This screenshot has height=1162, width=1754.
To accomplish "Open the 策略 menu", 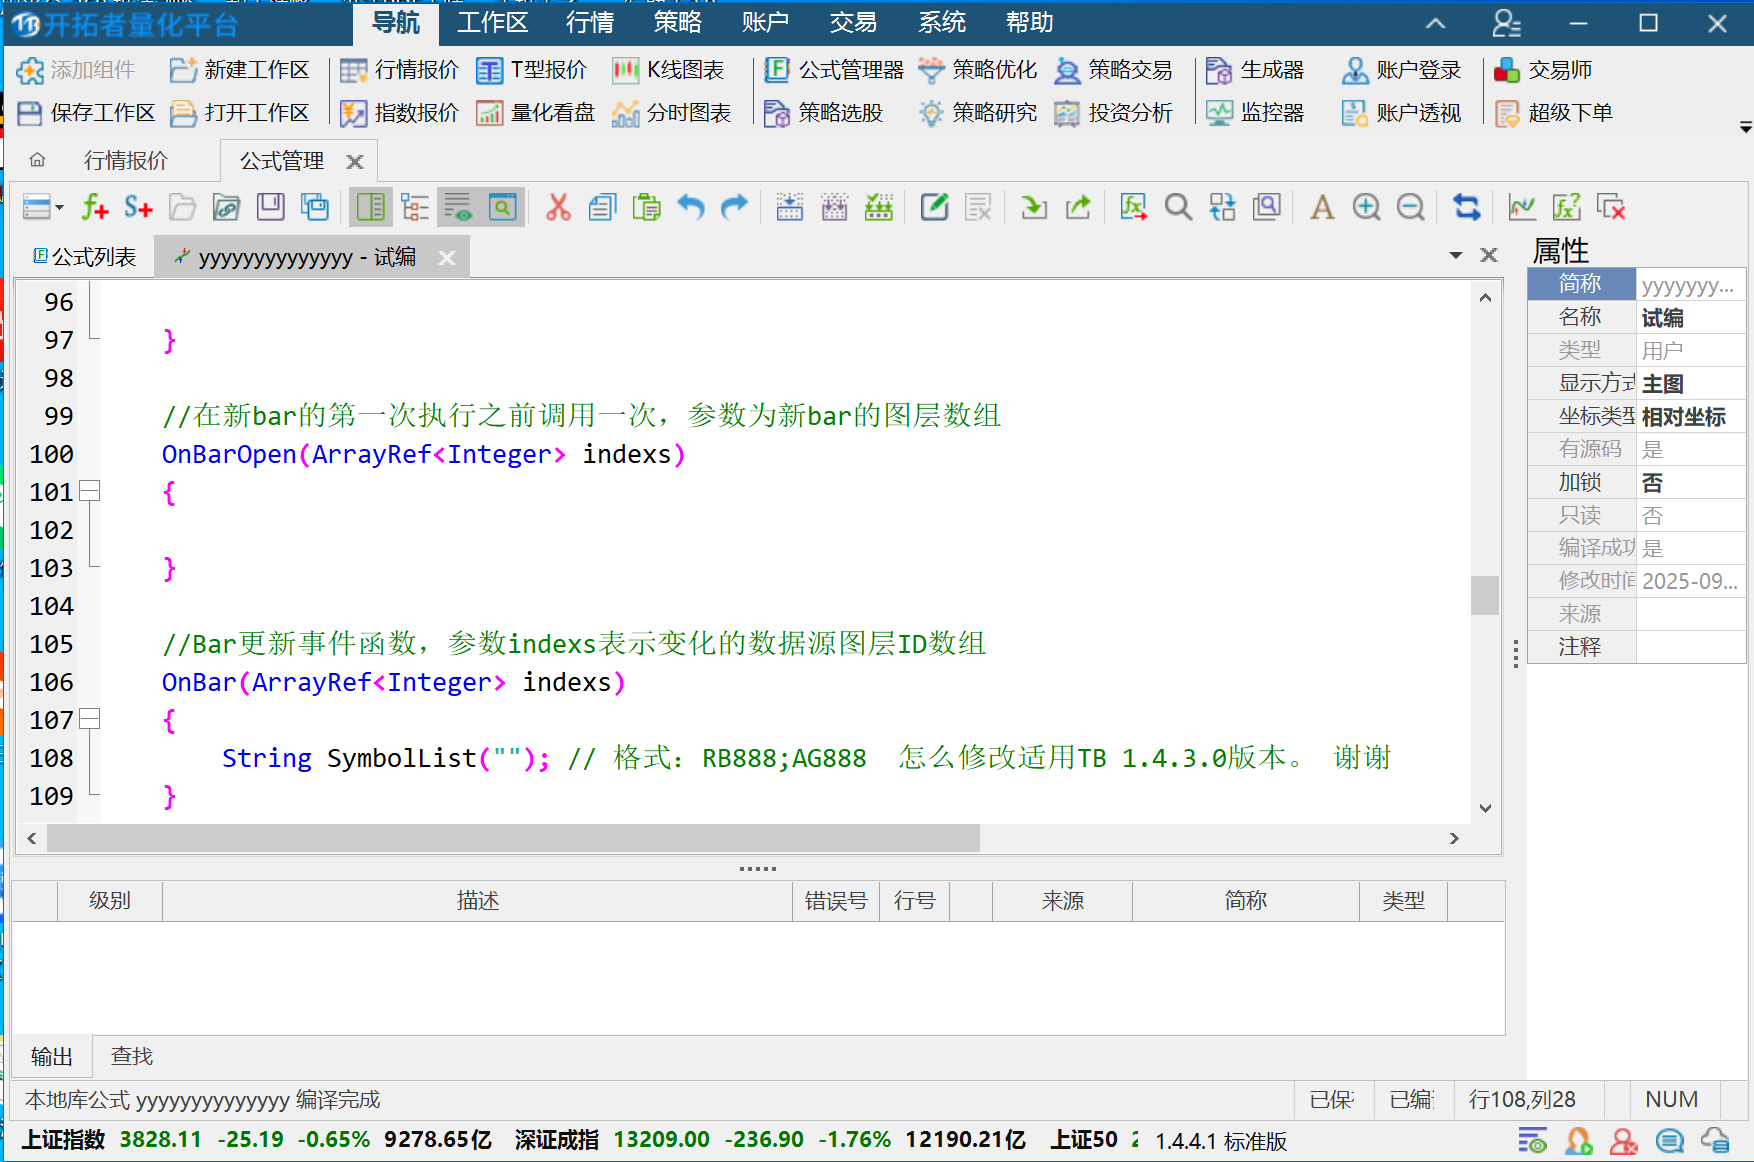I will (677, 22).
